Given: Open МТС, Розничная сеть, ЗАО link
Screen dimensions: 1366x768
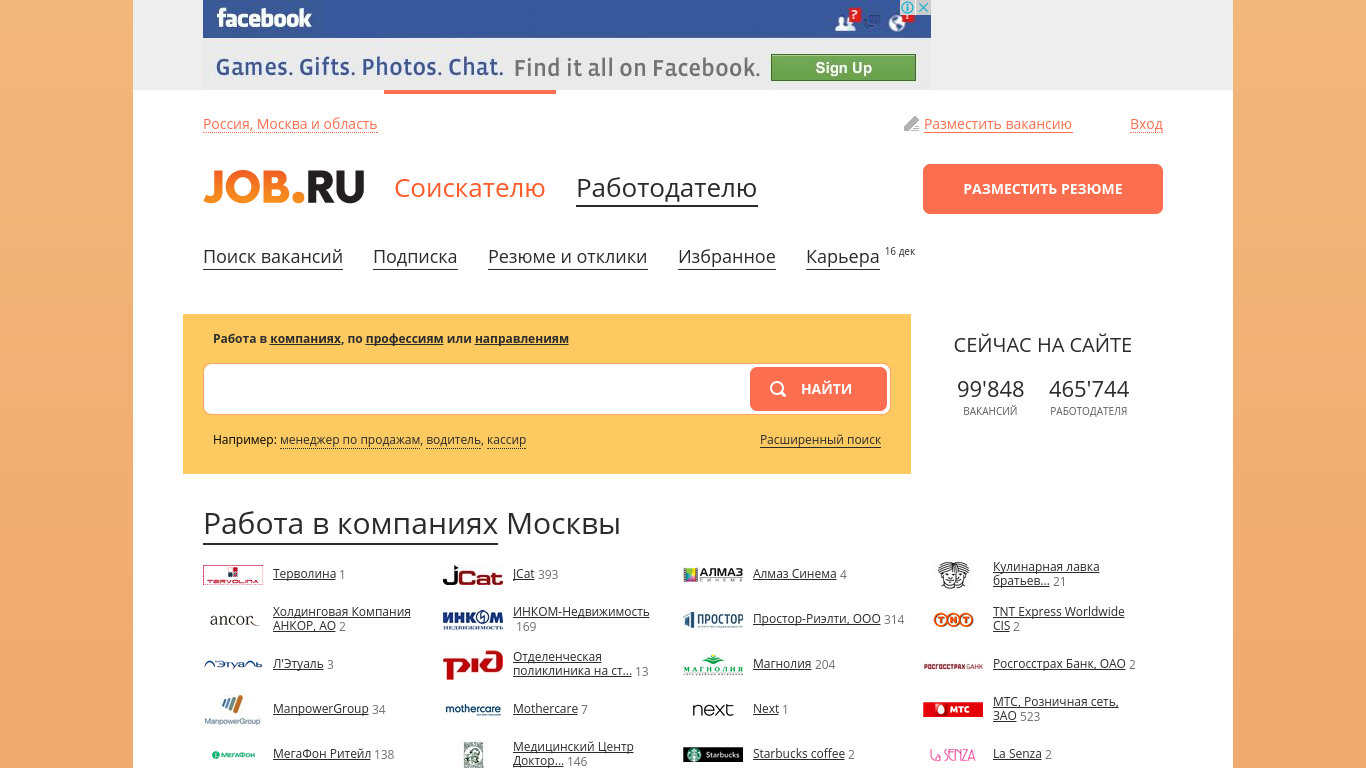Looking at the screenshot, I should 1055,709.
